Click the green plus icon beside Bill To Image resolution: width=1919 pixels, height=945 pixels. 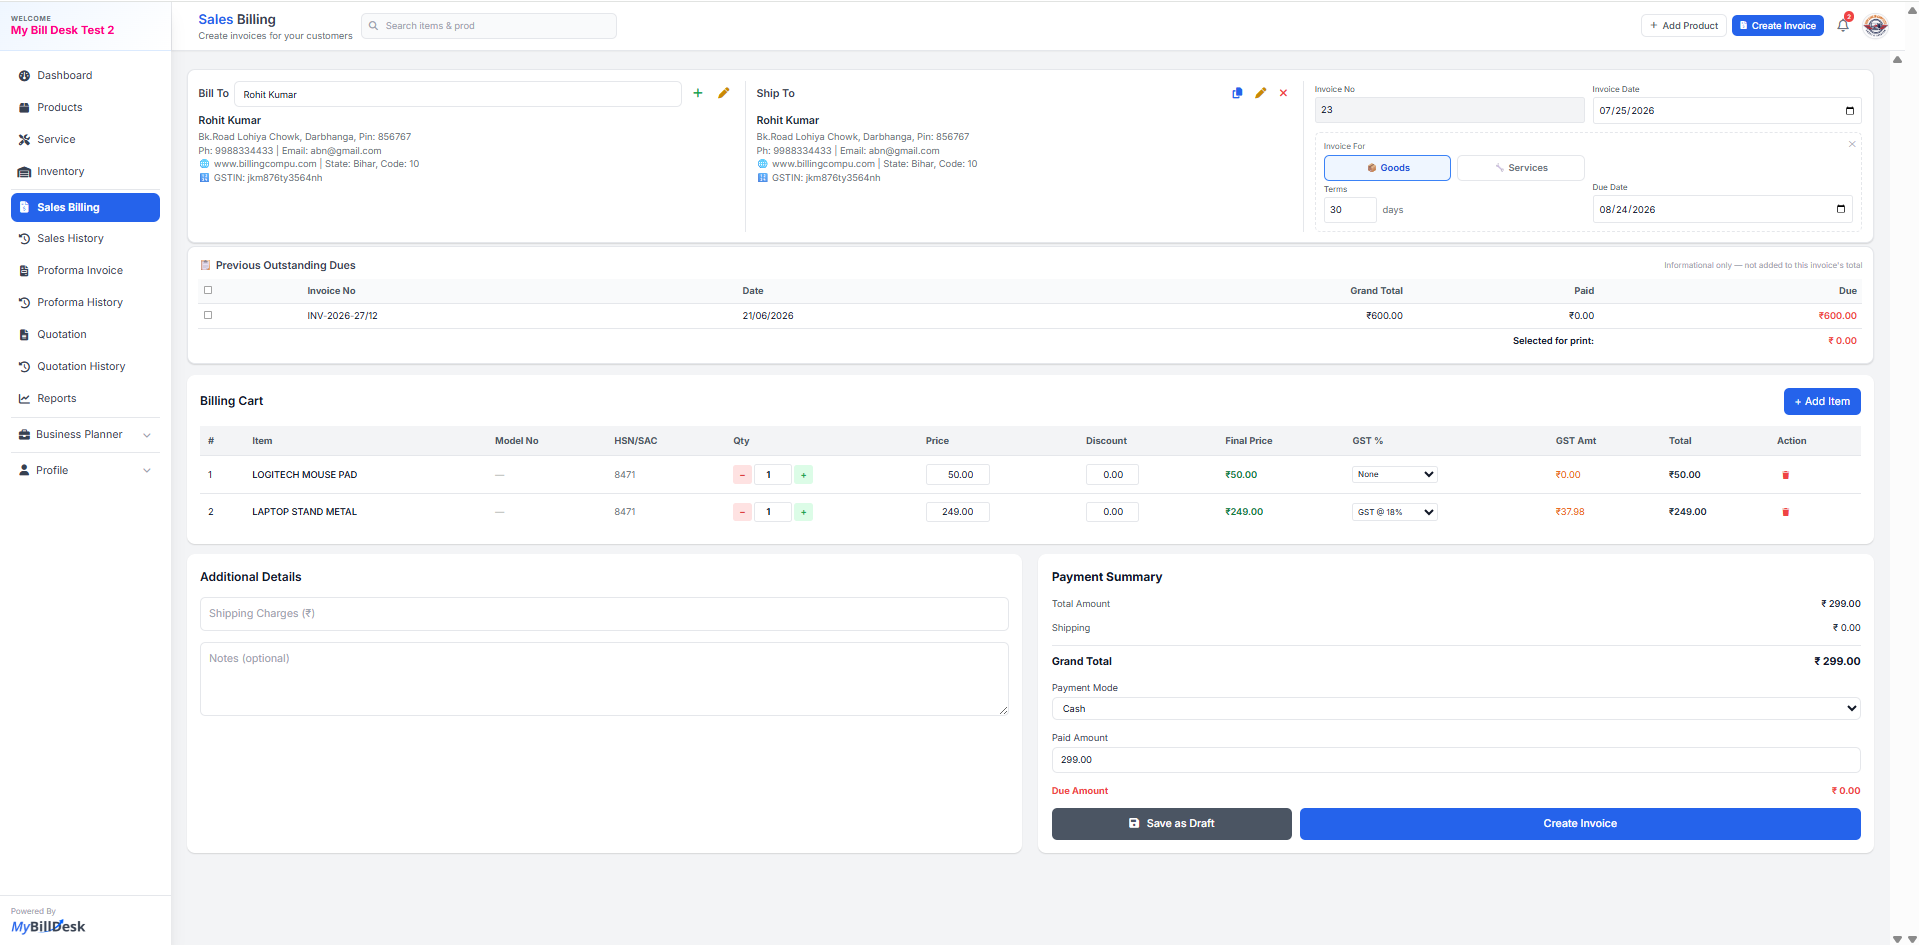pyautogui.click(x=698, y=93)
